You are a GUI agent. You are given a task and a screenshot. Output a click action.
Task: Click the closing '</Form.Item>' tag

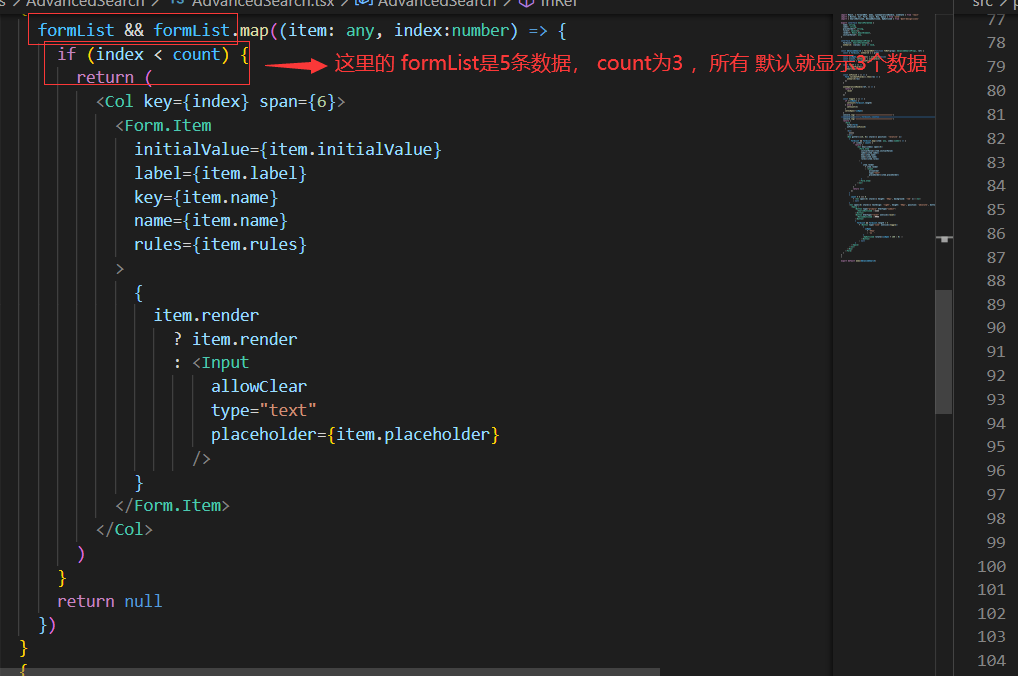[x=172, y=506]
